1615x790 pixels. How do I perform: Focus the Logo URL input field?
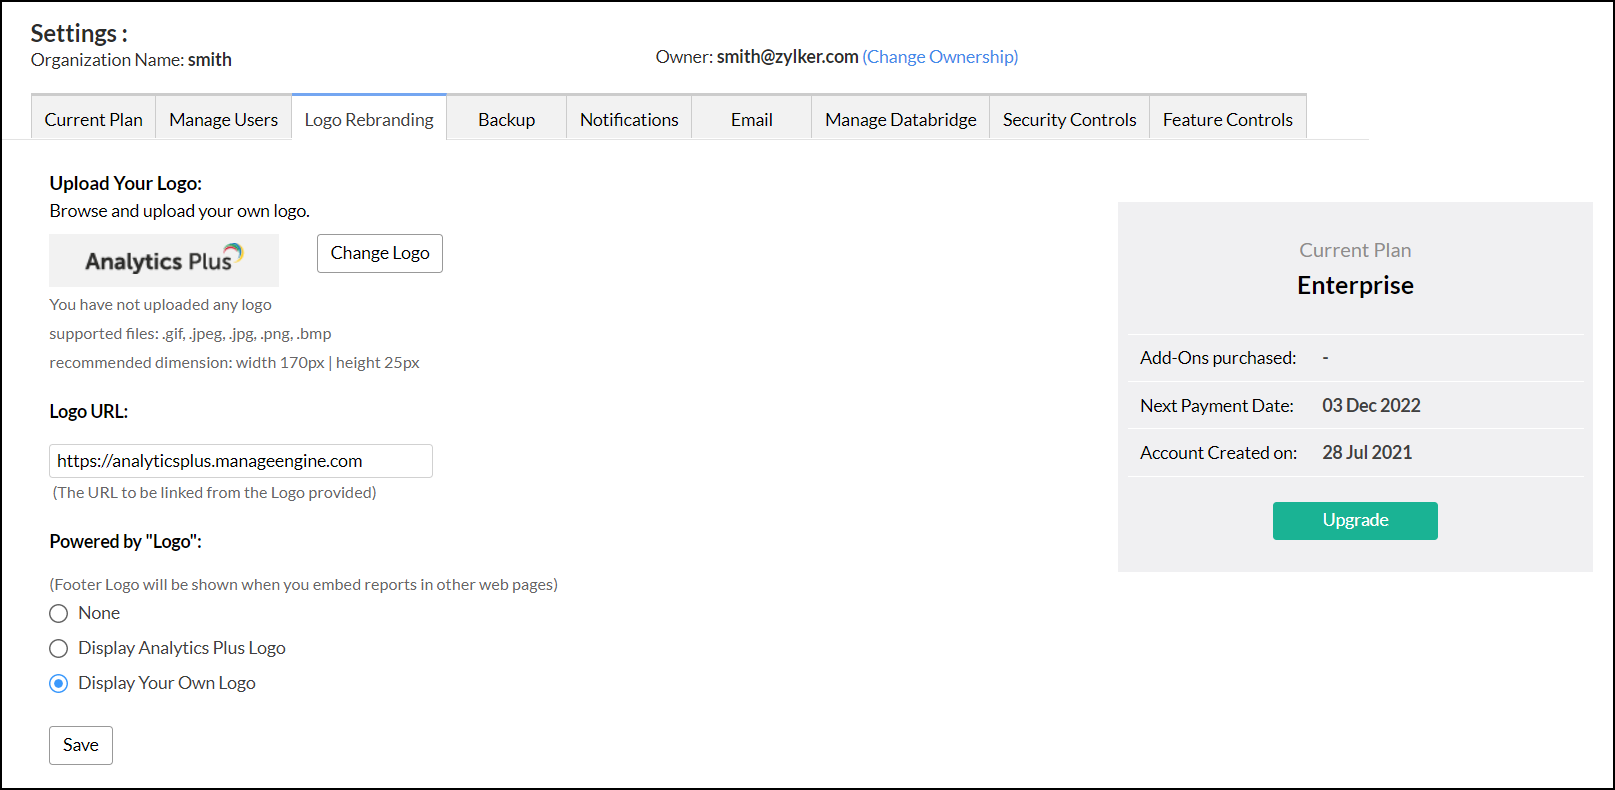[x=241, y=461]
